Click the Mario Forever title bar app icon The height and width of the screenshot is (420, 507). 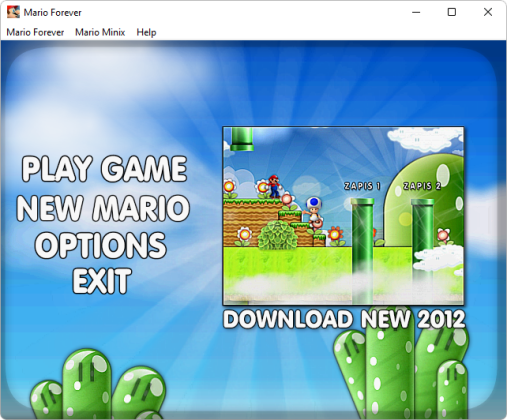point(13,12)
